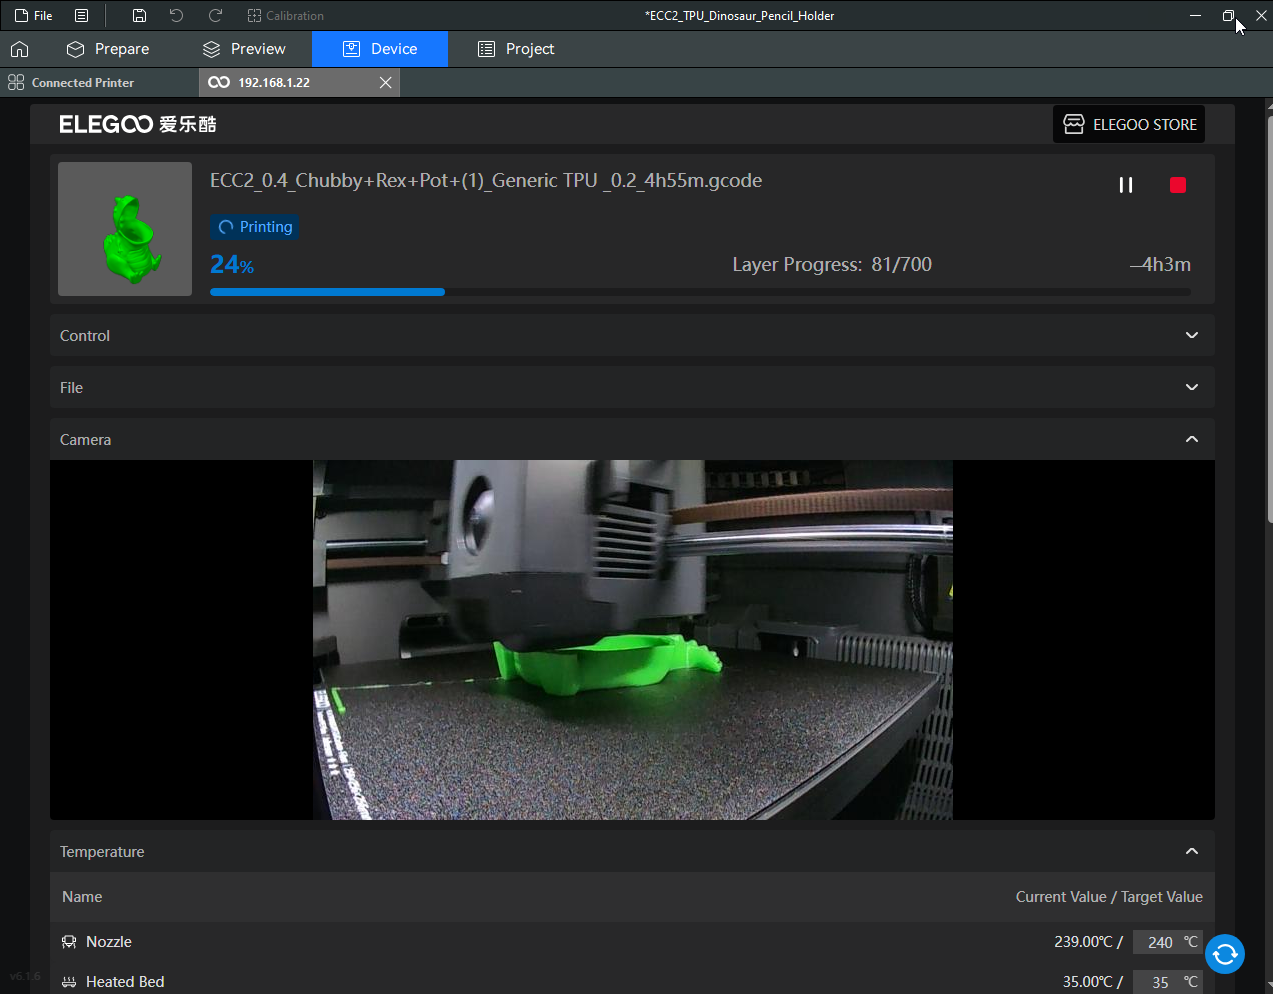Click the undo arrow icon
This screenshot has height=994, width=1273.
click(176, 16)
